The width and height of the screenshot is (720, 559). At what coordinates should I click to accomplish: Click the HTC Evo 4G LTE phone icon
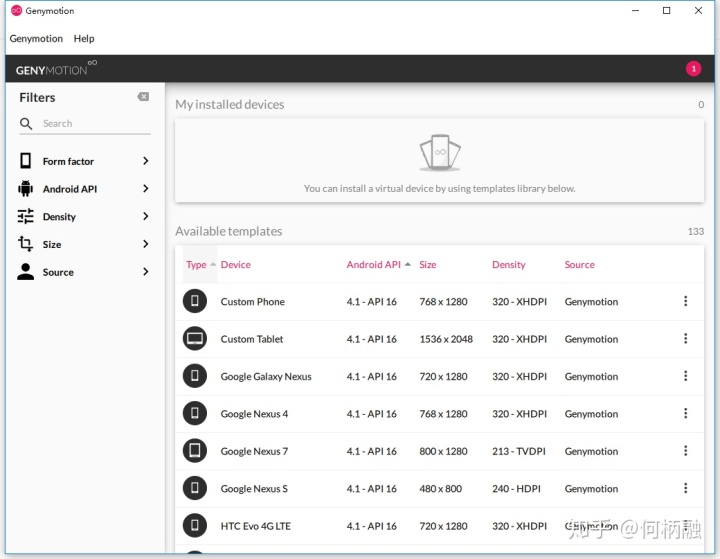tap(195, 525)
